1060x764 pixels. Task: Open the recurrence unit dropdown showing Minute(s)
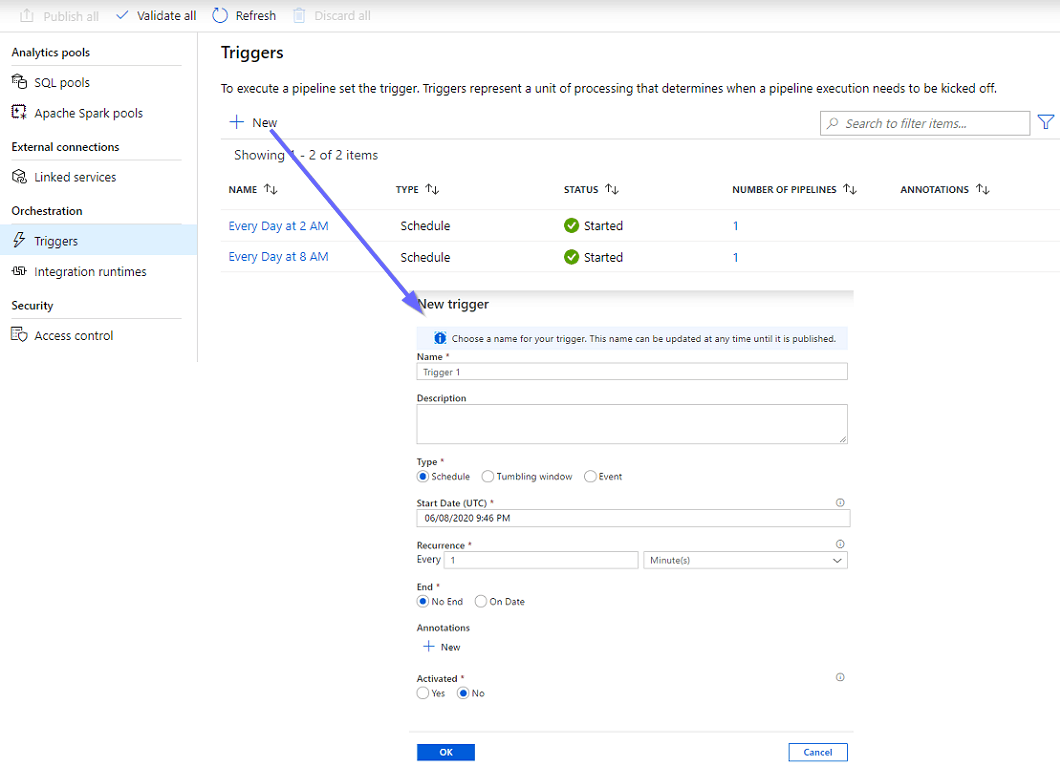pos(745,560)
